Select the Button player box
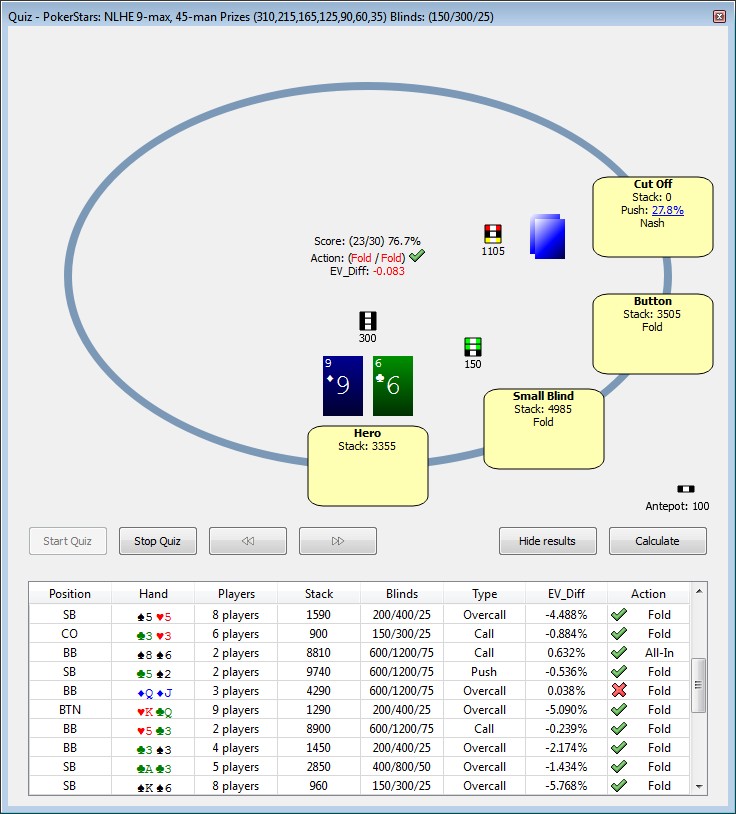This screenshot has width=736, height=814. tap(653, 334)
